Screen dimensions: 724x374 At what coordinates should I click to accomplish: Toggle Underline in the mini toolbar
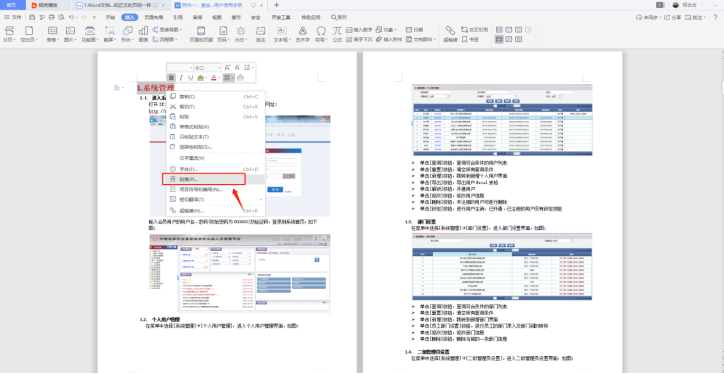pos(190,78)
